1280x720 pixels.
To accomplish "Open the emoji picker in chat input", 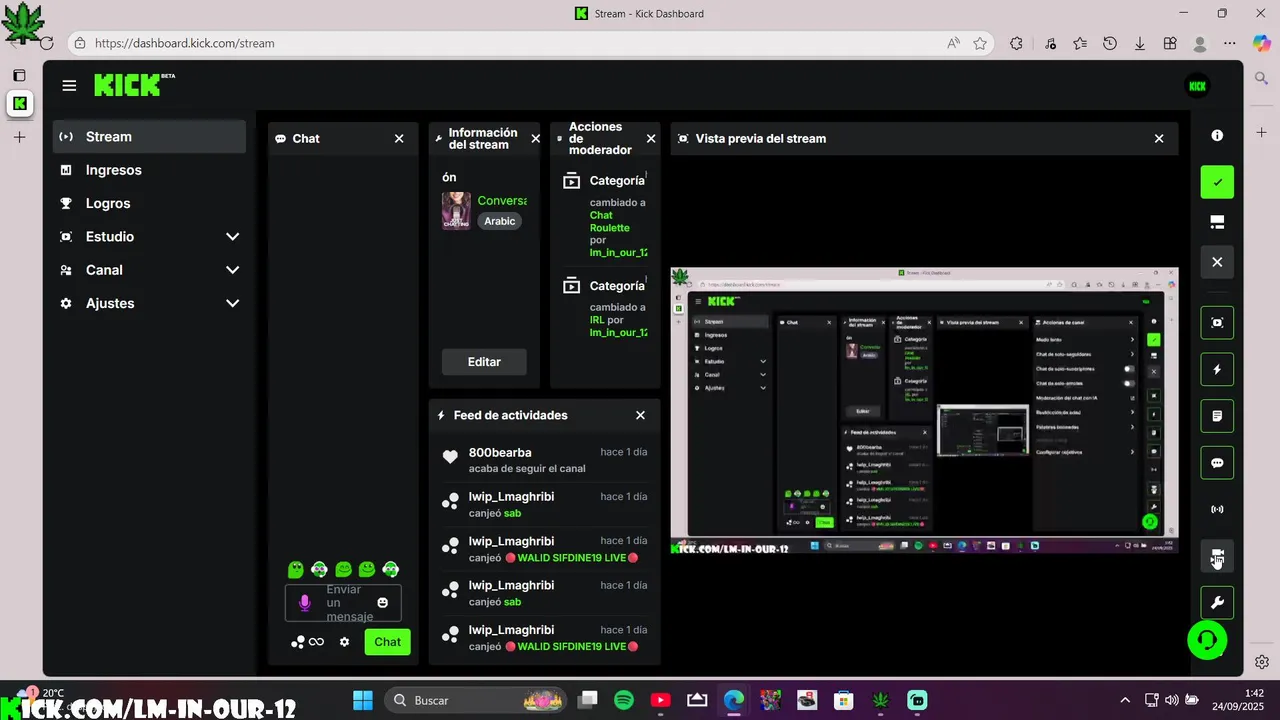I will click(382, 603).
